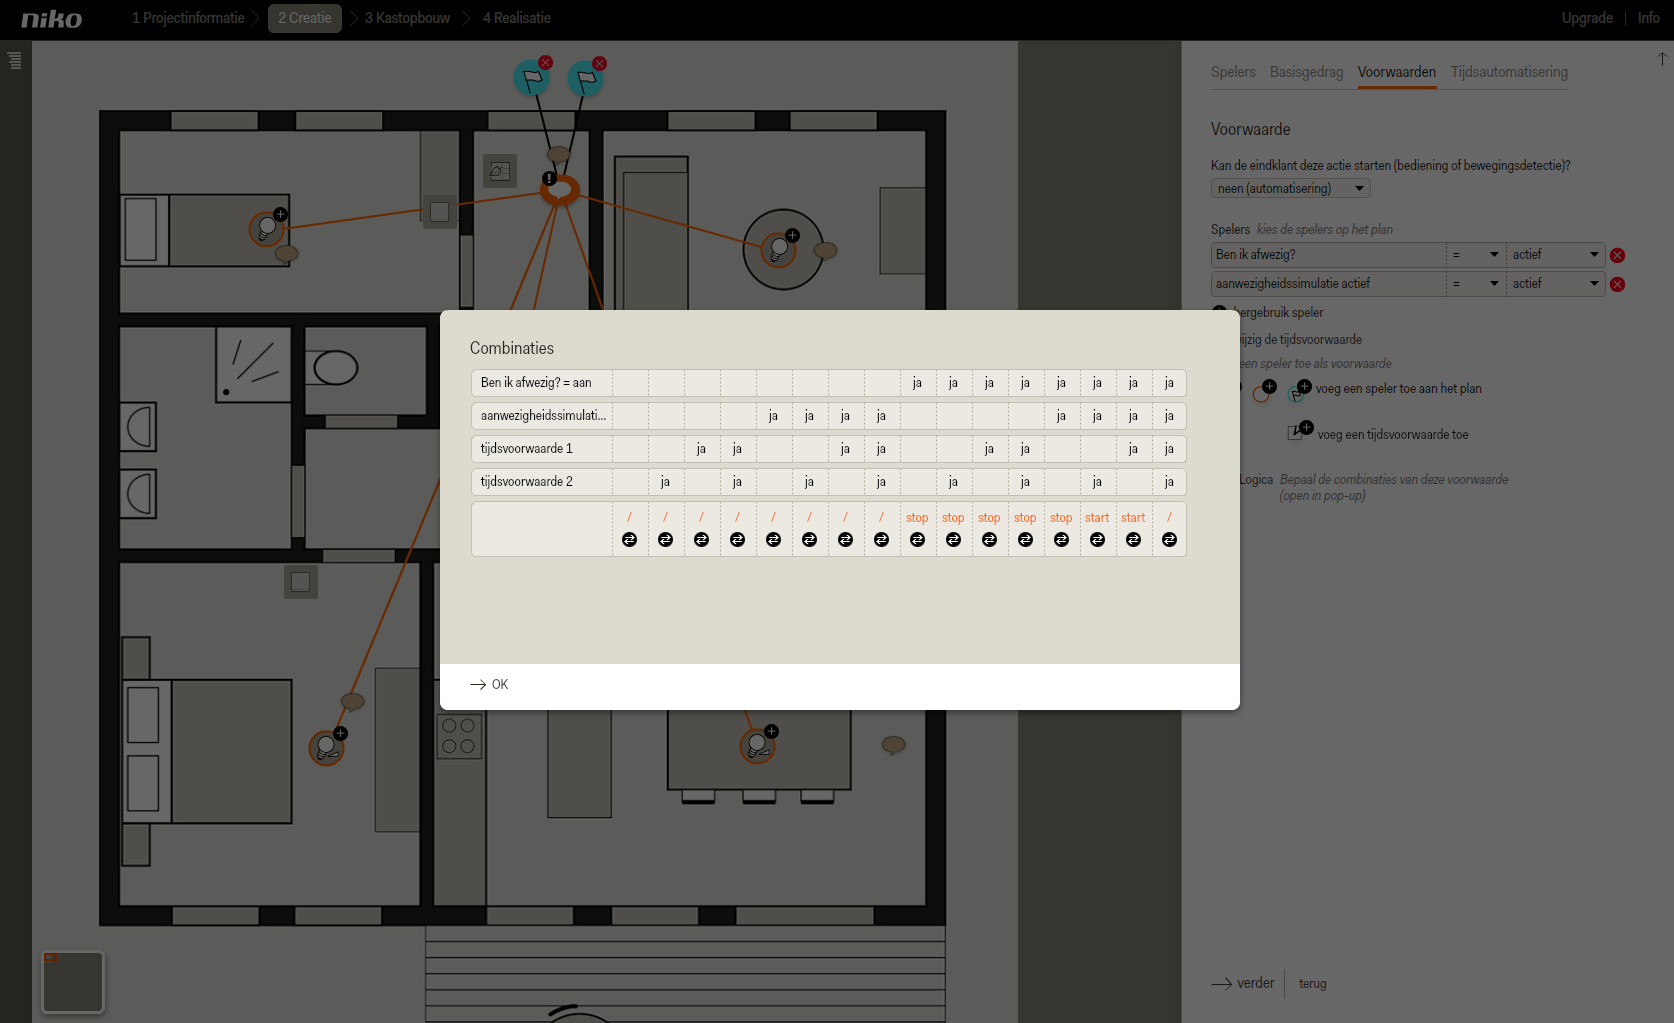Image resolution: width=1674 pixels, height=1023 pixels.
Task: Click terug to go back
Action: 1313,984
